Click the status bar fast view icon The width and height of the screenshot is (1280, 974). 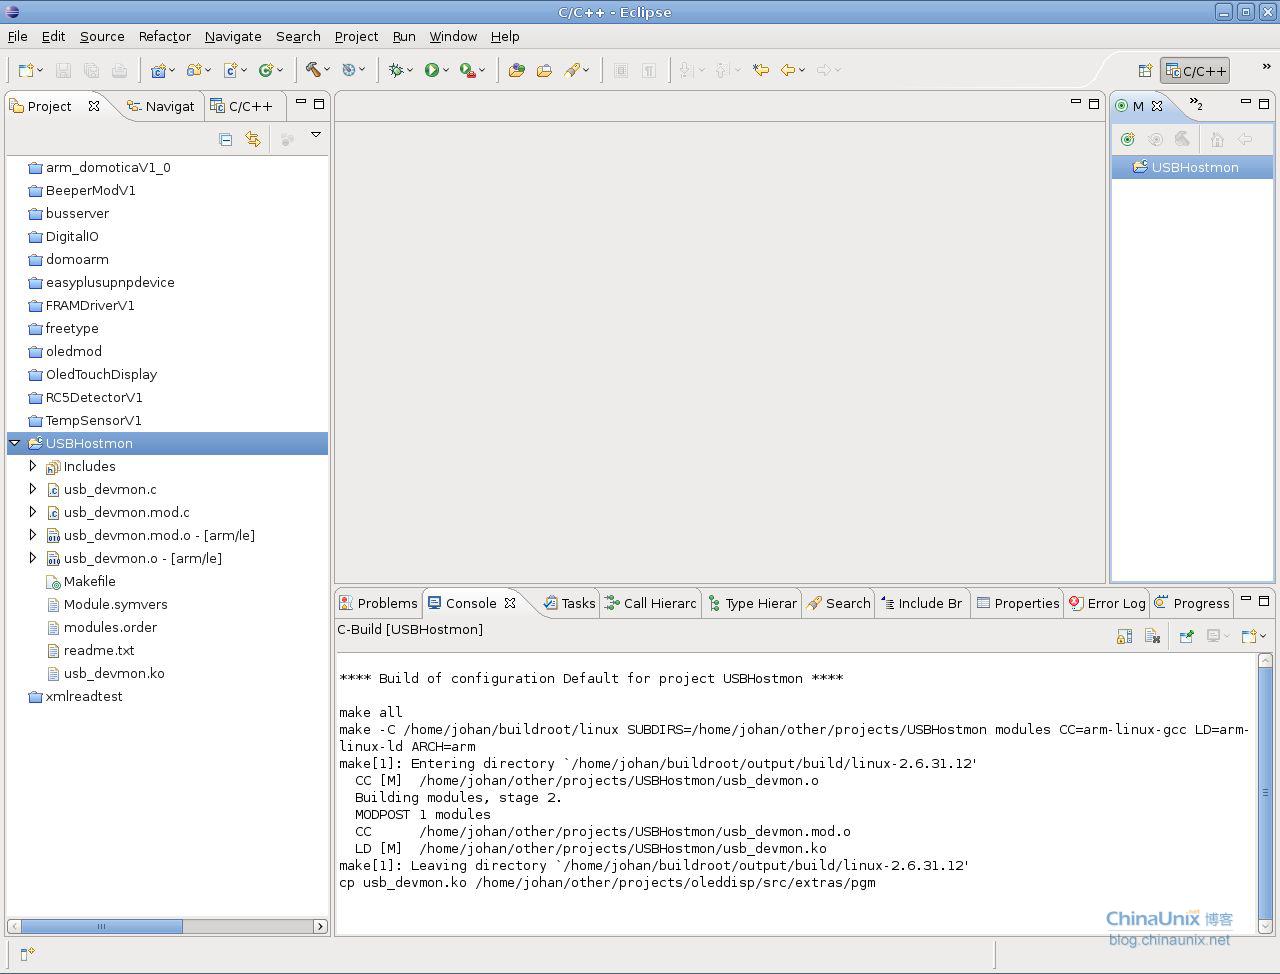click(27, 954)
